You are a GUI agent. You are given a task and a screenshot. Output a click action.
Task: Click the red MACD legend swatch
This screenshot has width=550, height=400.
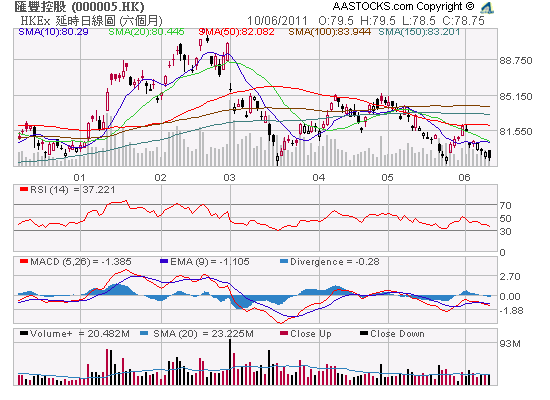pyautogui.click(x=24, y=261)
